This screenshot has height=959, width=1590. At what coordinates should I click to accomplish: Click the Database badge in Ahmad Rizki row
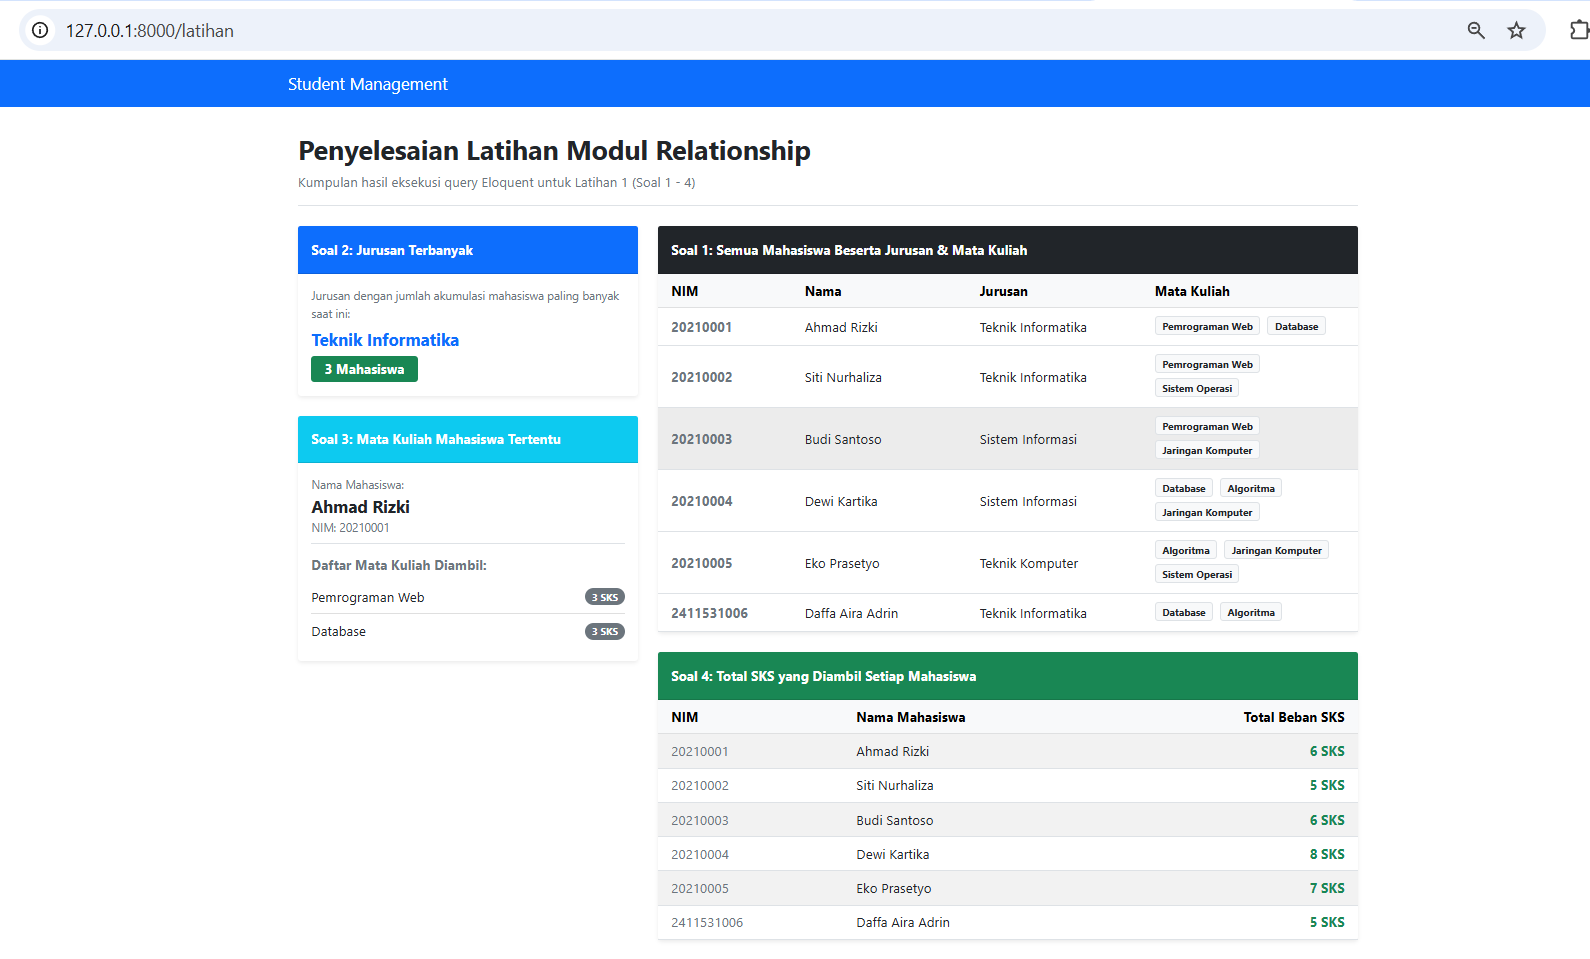[1296, 326]
